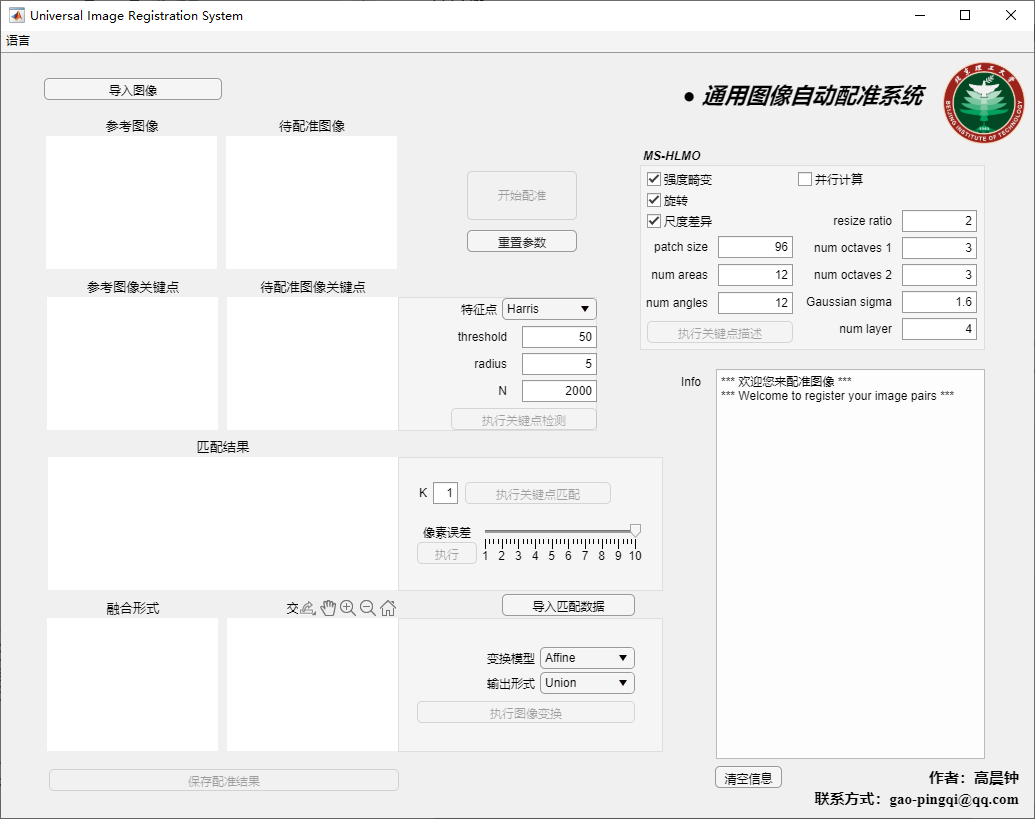Click the 导入图像 button
Screen dimensions: 1035x819
(x=133, y=90)
